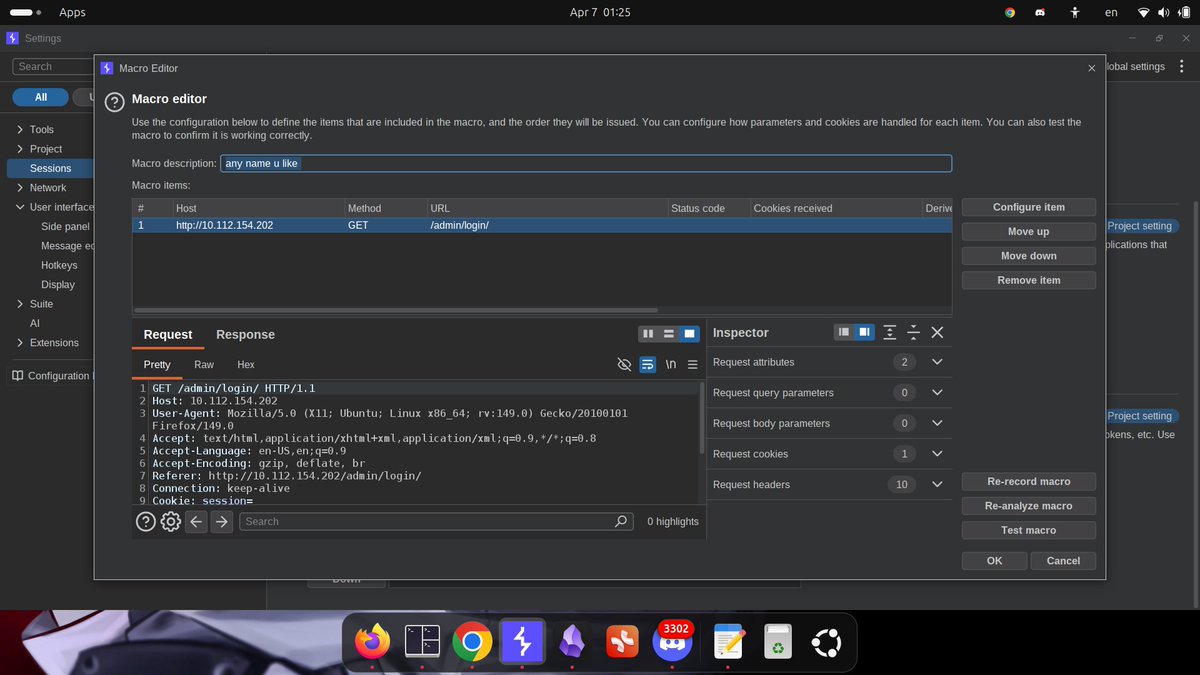
Task: Select the All filter in Settings
Action: pos(41,97)
